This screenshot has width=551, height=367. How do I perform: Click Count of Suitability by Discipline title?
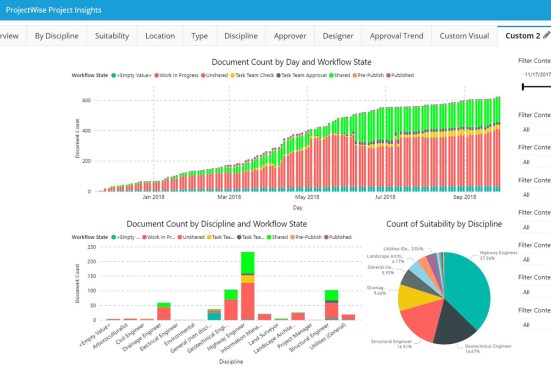point(444,224)
